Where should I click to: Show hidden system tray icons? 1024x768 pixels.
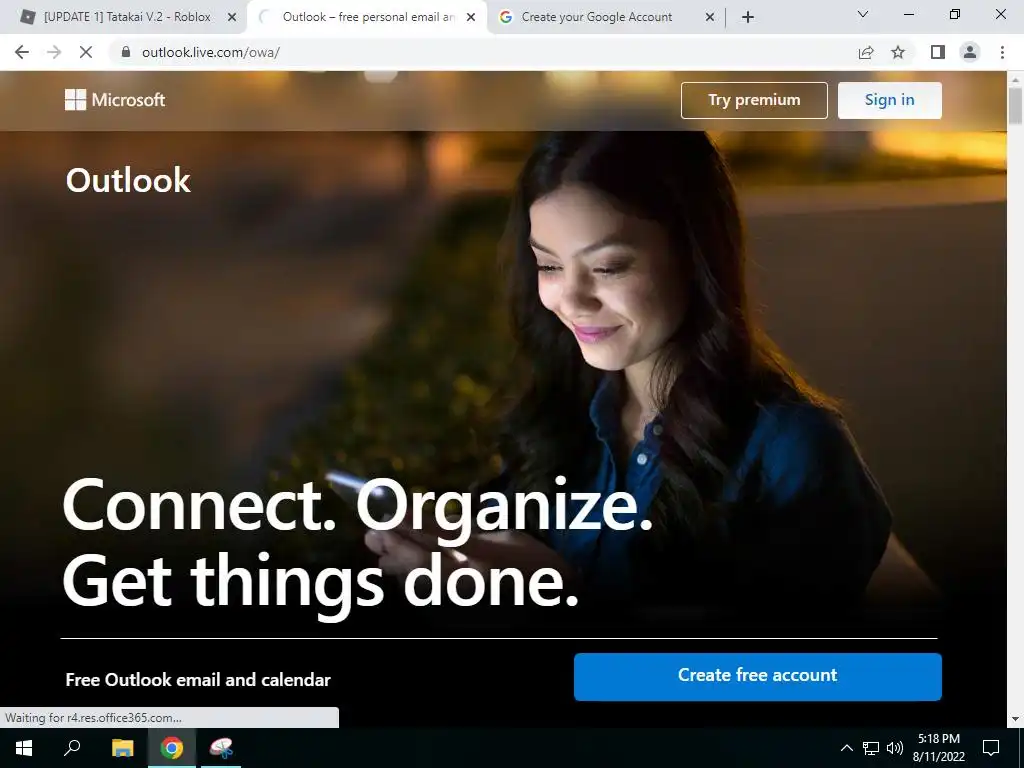point(846,748)
